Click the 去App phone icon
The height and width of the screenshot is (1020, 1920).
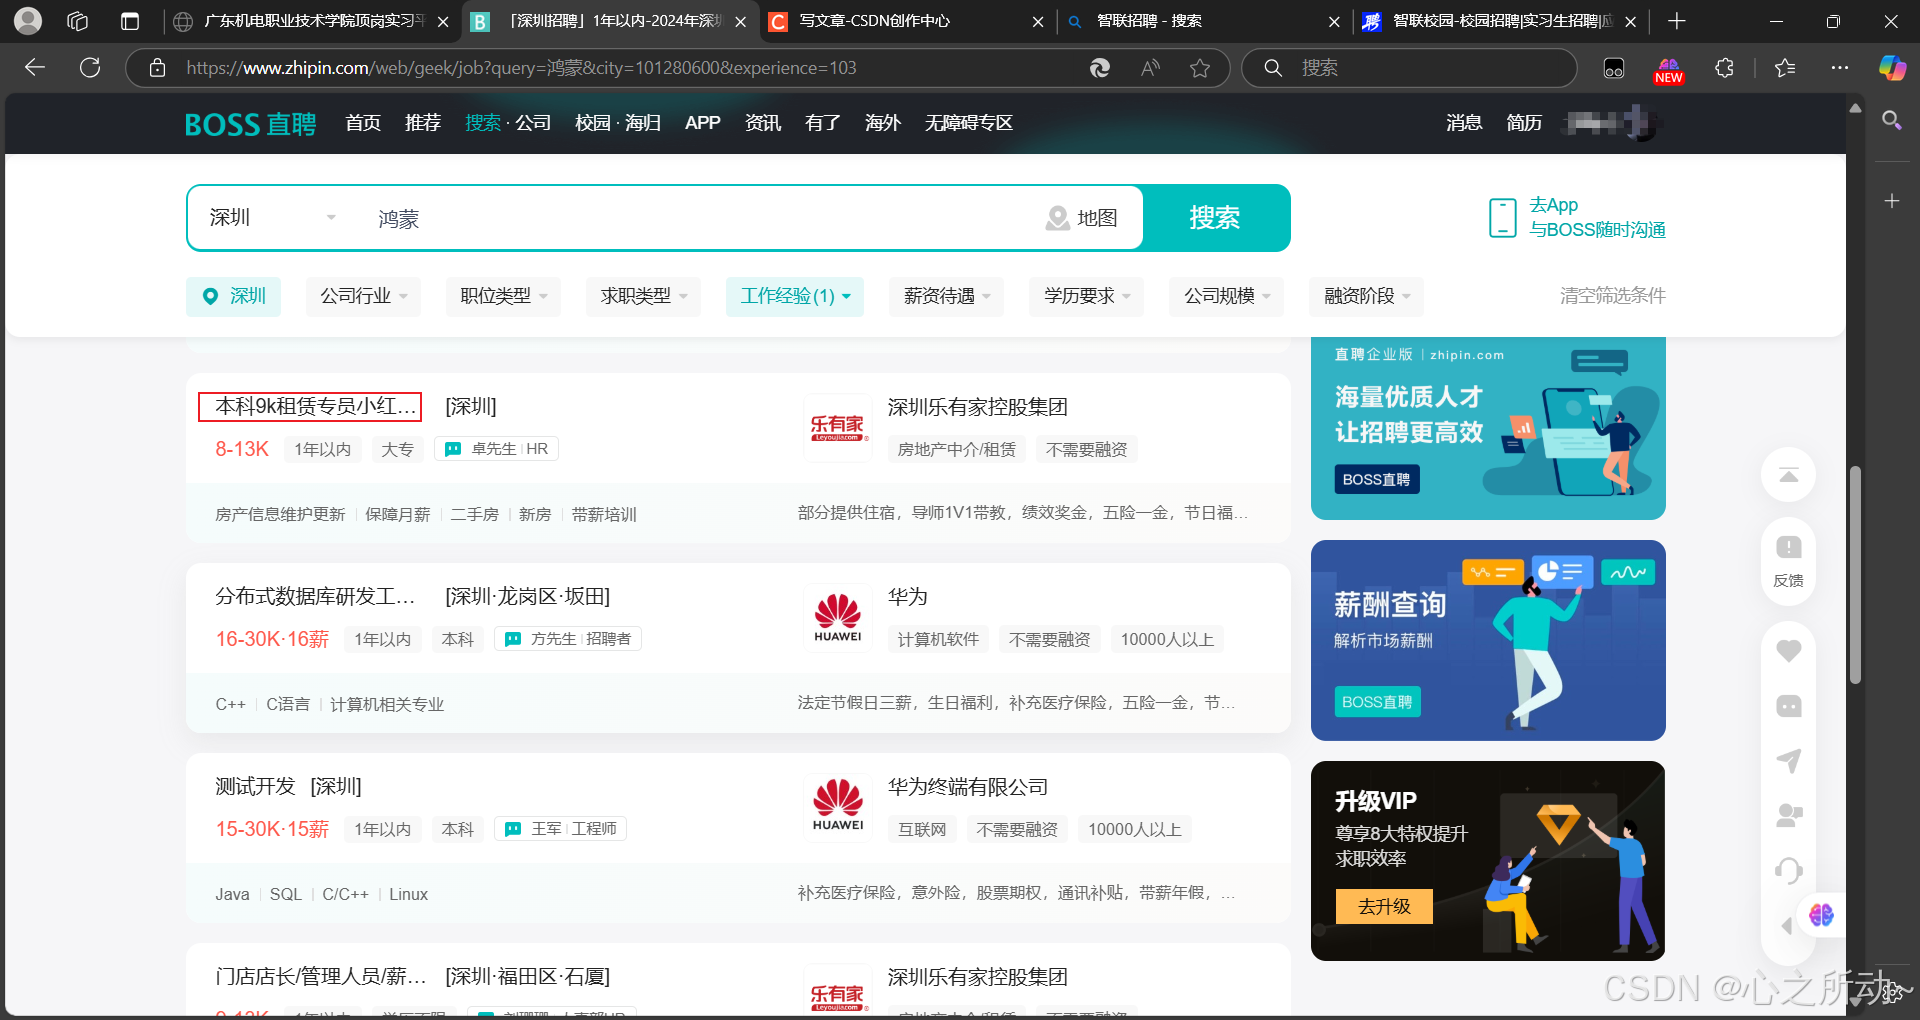click(x=1502, y=218)
